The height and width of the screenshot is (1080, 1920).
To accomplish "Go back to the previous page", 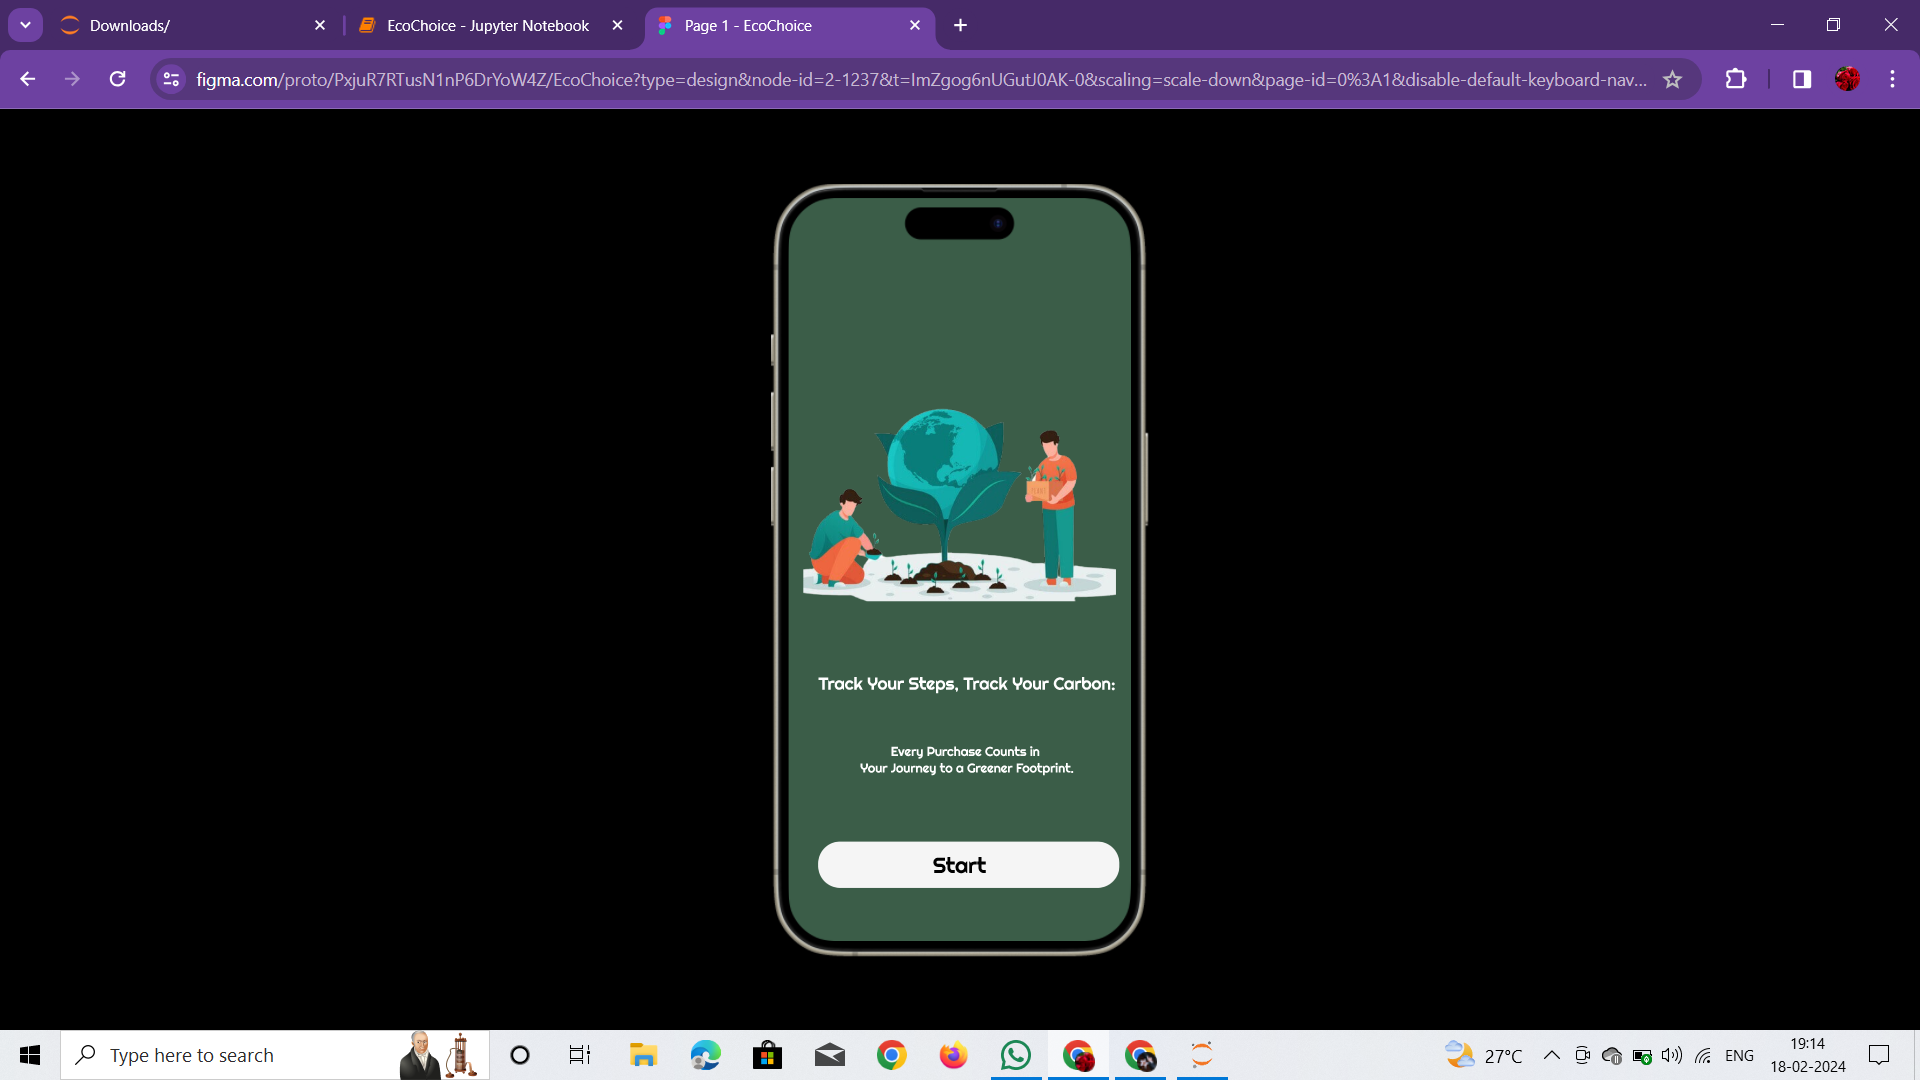I will point(28,79).
